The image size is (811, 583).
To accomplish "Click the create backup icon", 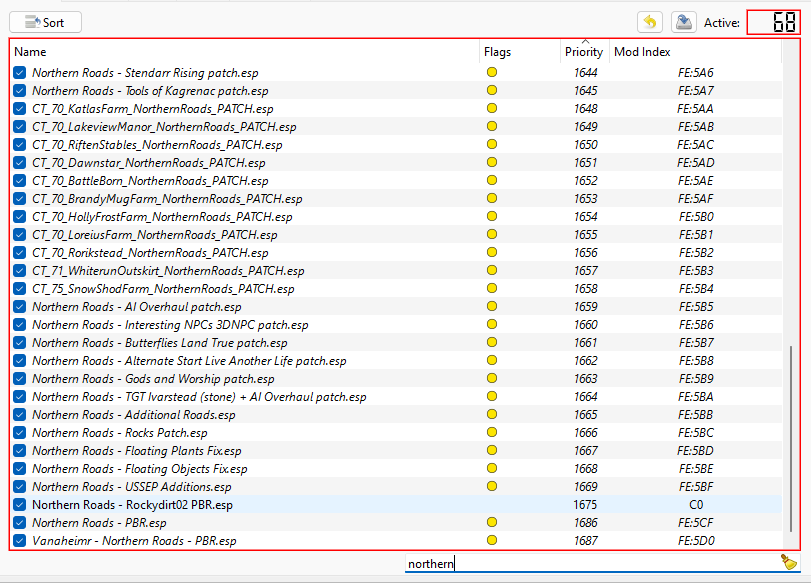I will pos(684,22).
